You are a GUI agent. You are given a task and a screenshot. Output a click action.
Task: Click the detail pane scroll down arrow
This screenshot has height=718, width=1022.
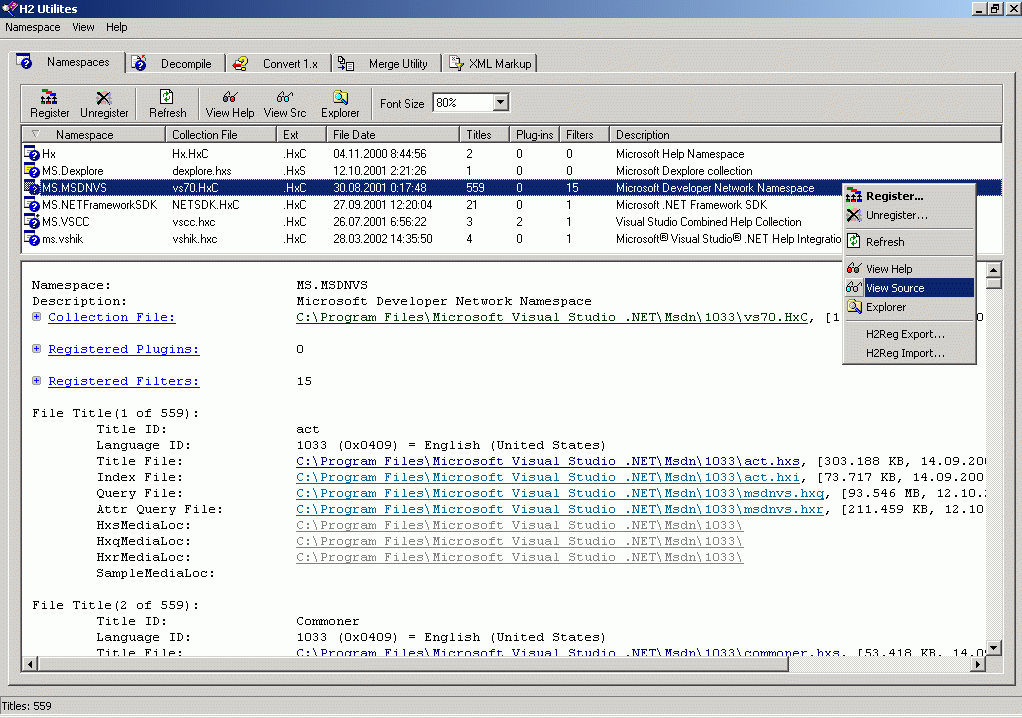click(993, 648)
